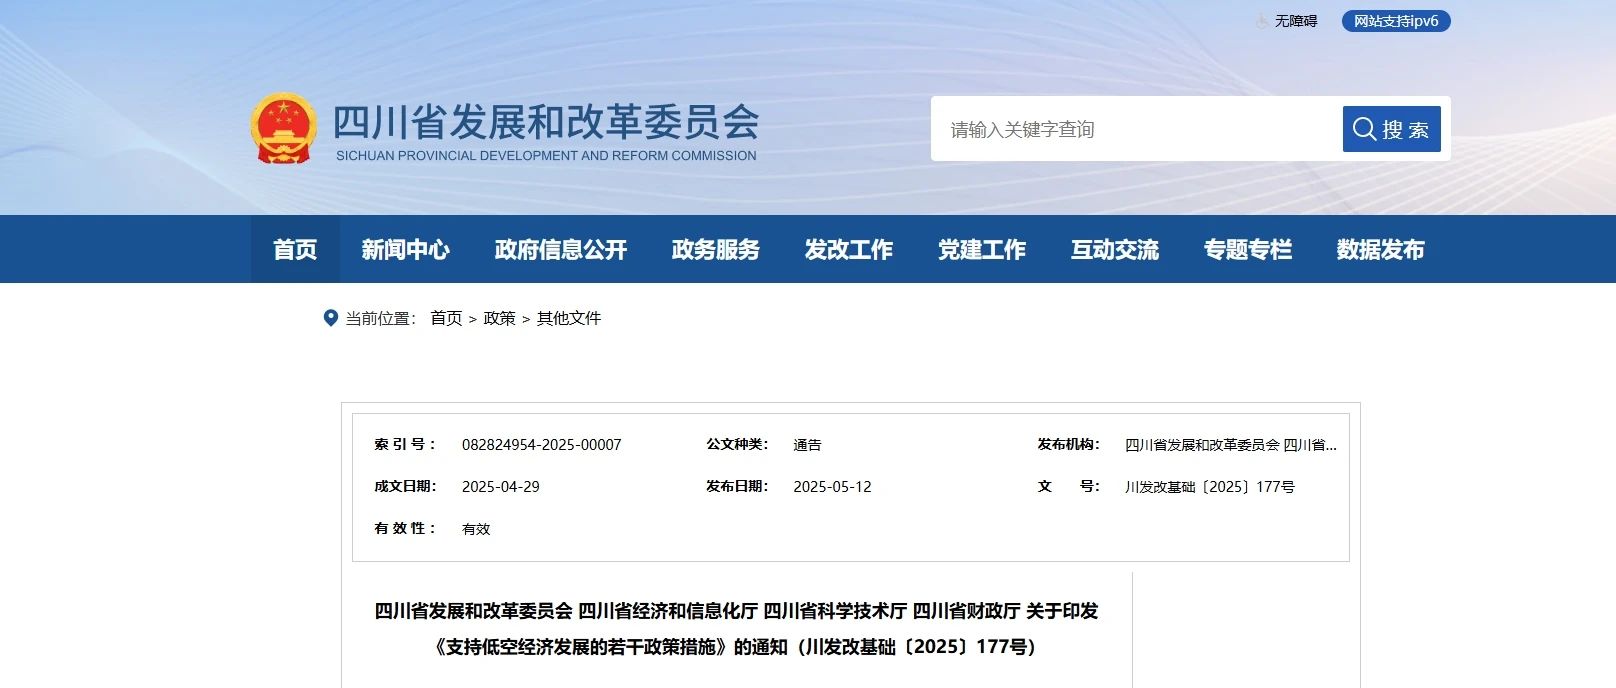Click the 搜索 search button
Screen dimensions: 1616x688
click(1391, 129)
